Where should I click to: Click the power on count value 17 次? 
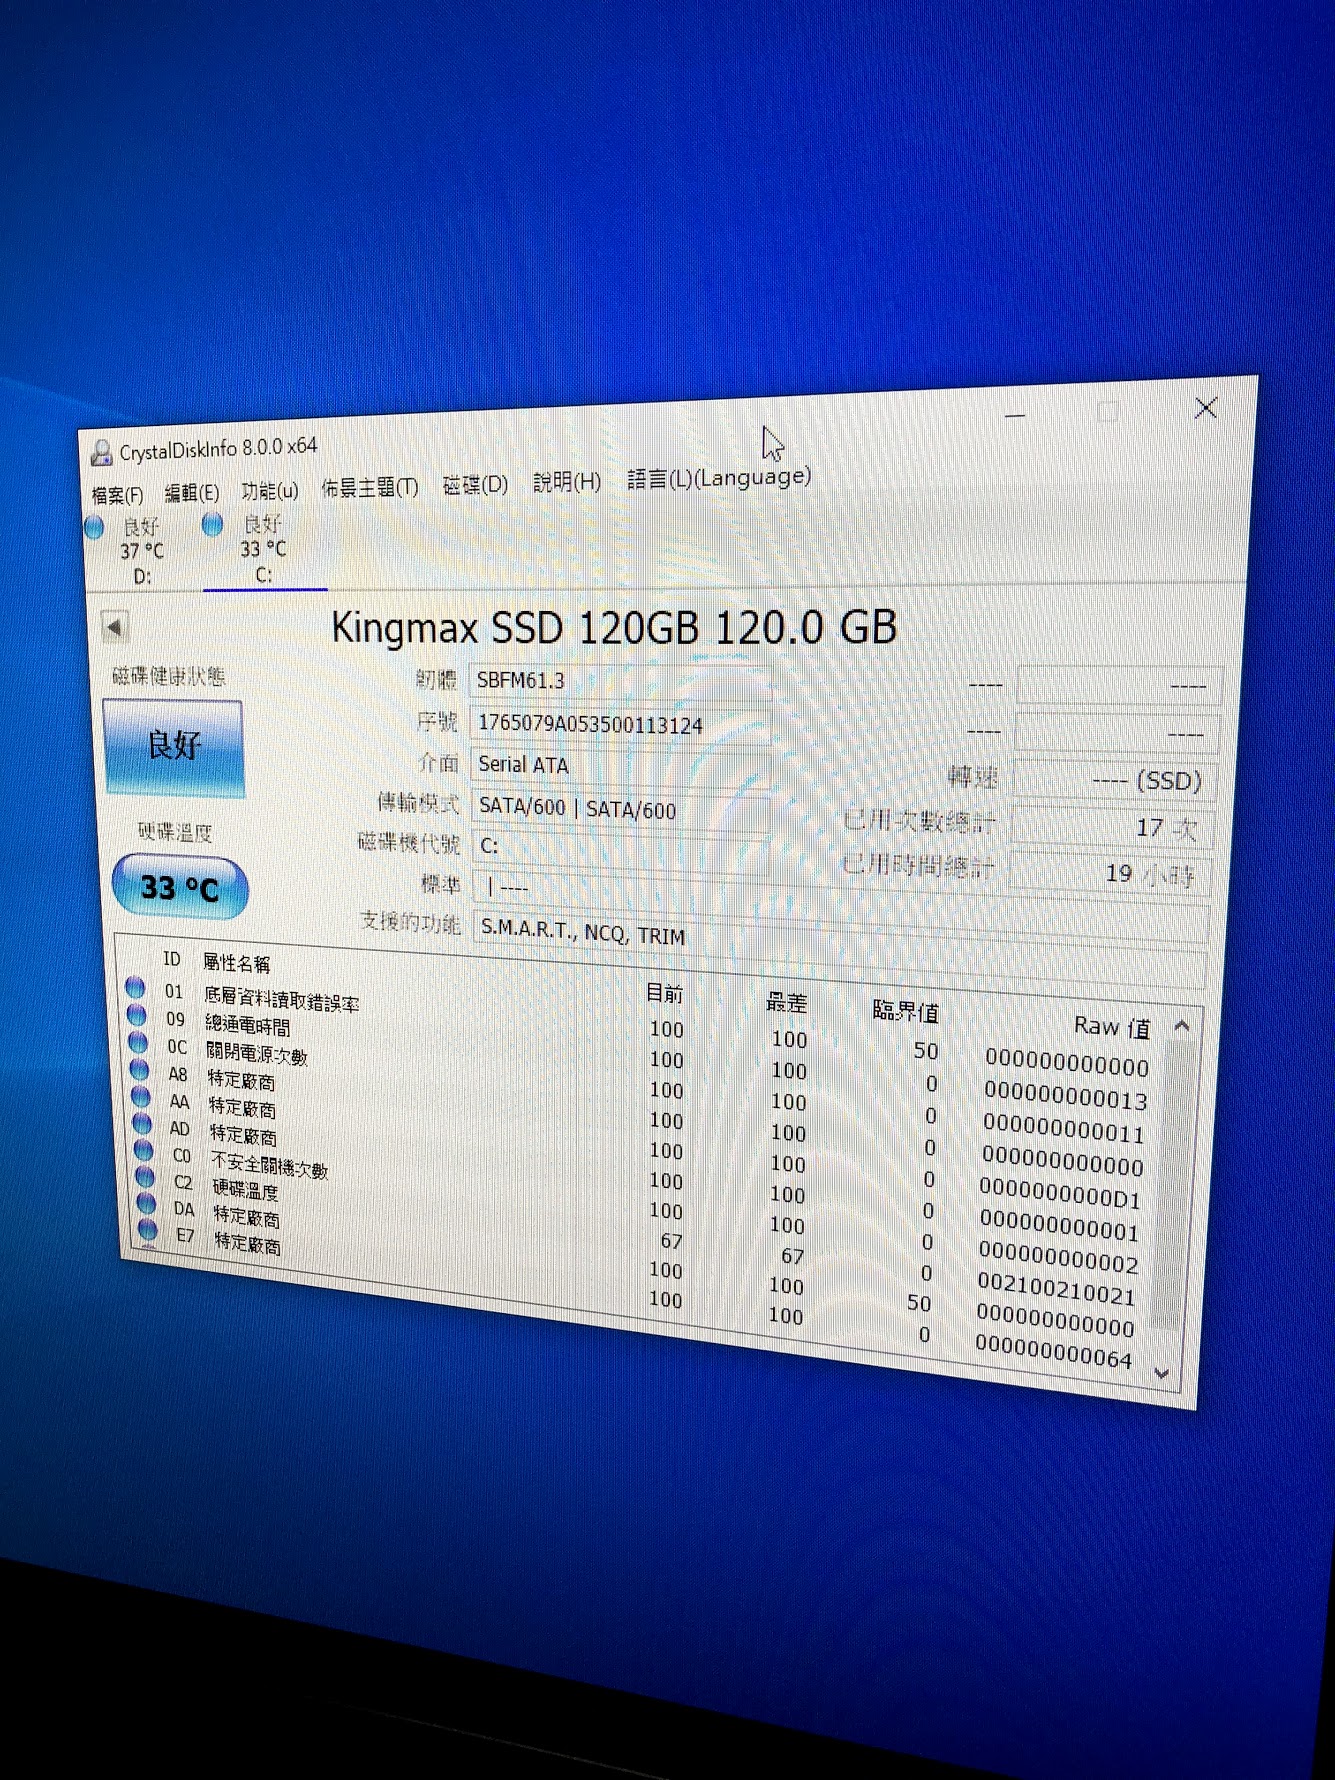(1112, 827)
